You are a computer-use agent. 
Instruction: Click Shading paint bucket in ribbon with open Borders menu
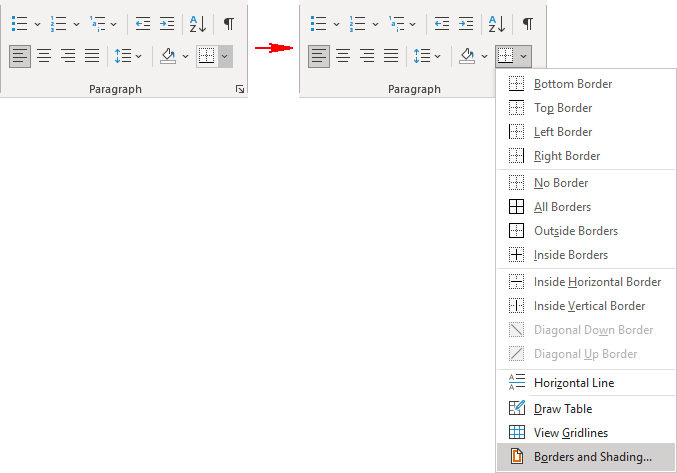[x=467, y=56]
